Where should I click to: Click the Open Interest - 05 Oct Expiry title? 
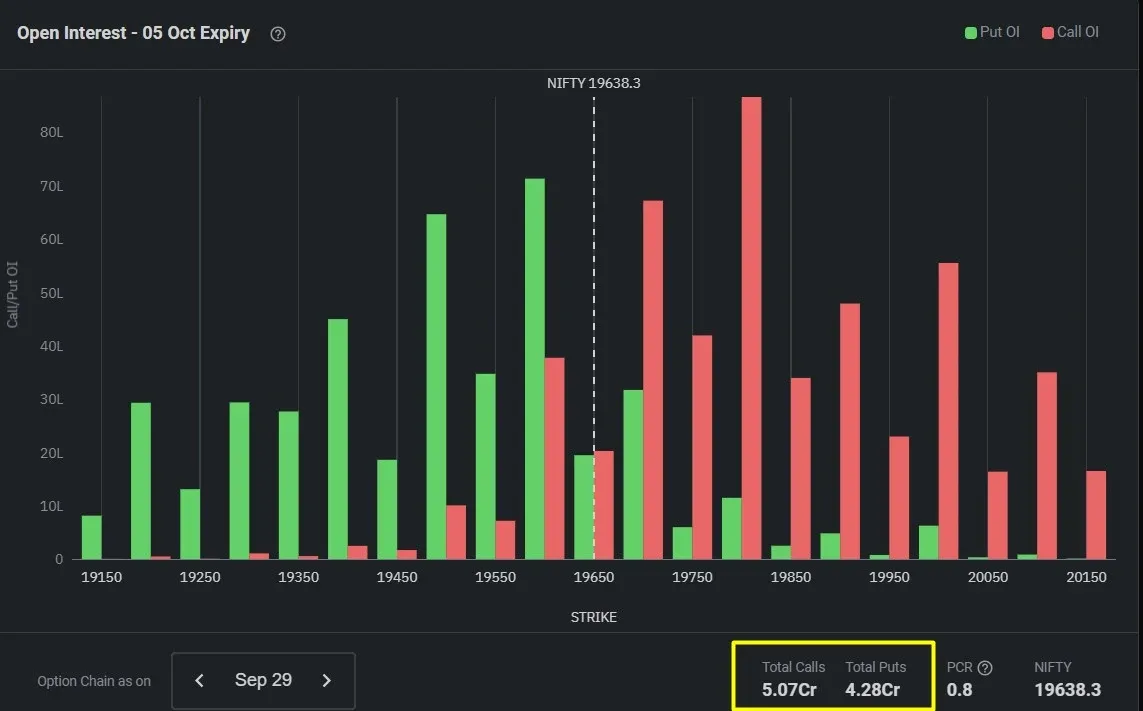(133, 34)
